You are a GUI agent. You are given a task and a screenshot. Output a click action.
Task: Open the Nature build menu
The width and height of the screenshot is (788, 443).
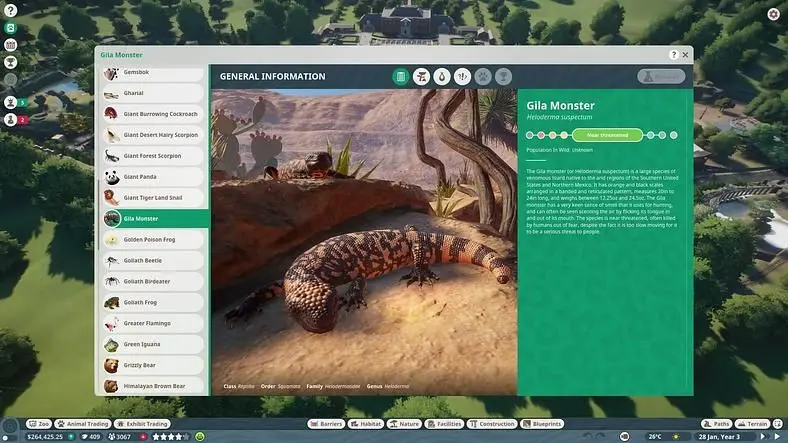coord(404,424)
